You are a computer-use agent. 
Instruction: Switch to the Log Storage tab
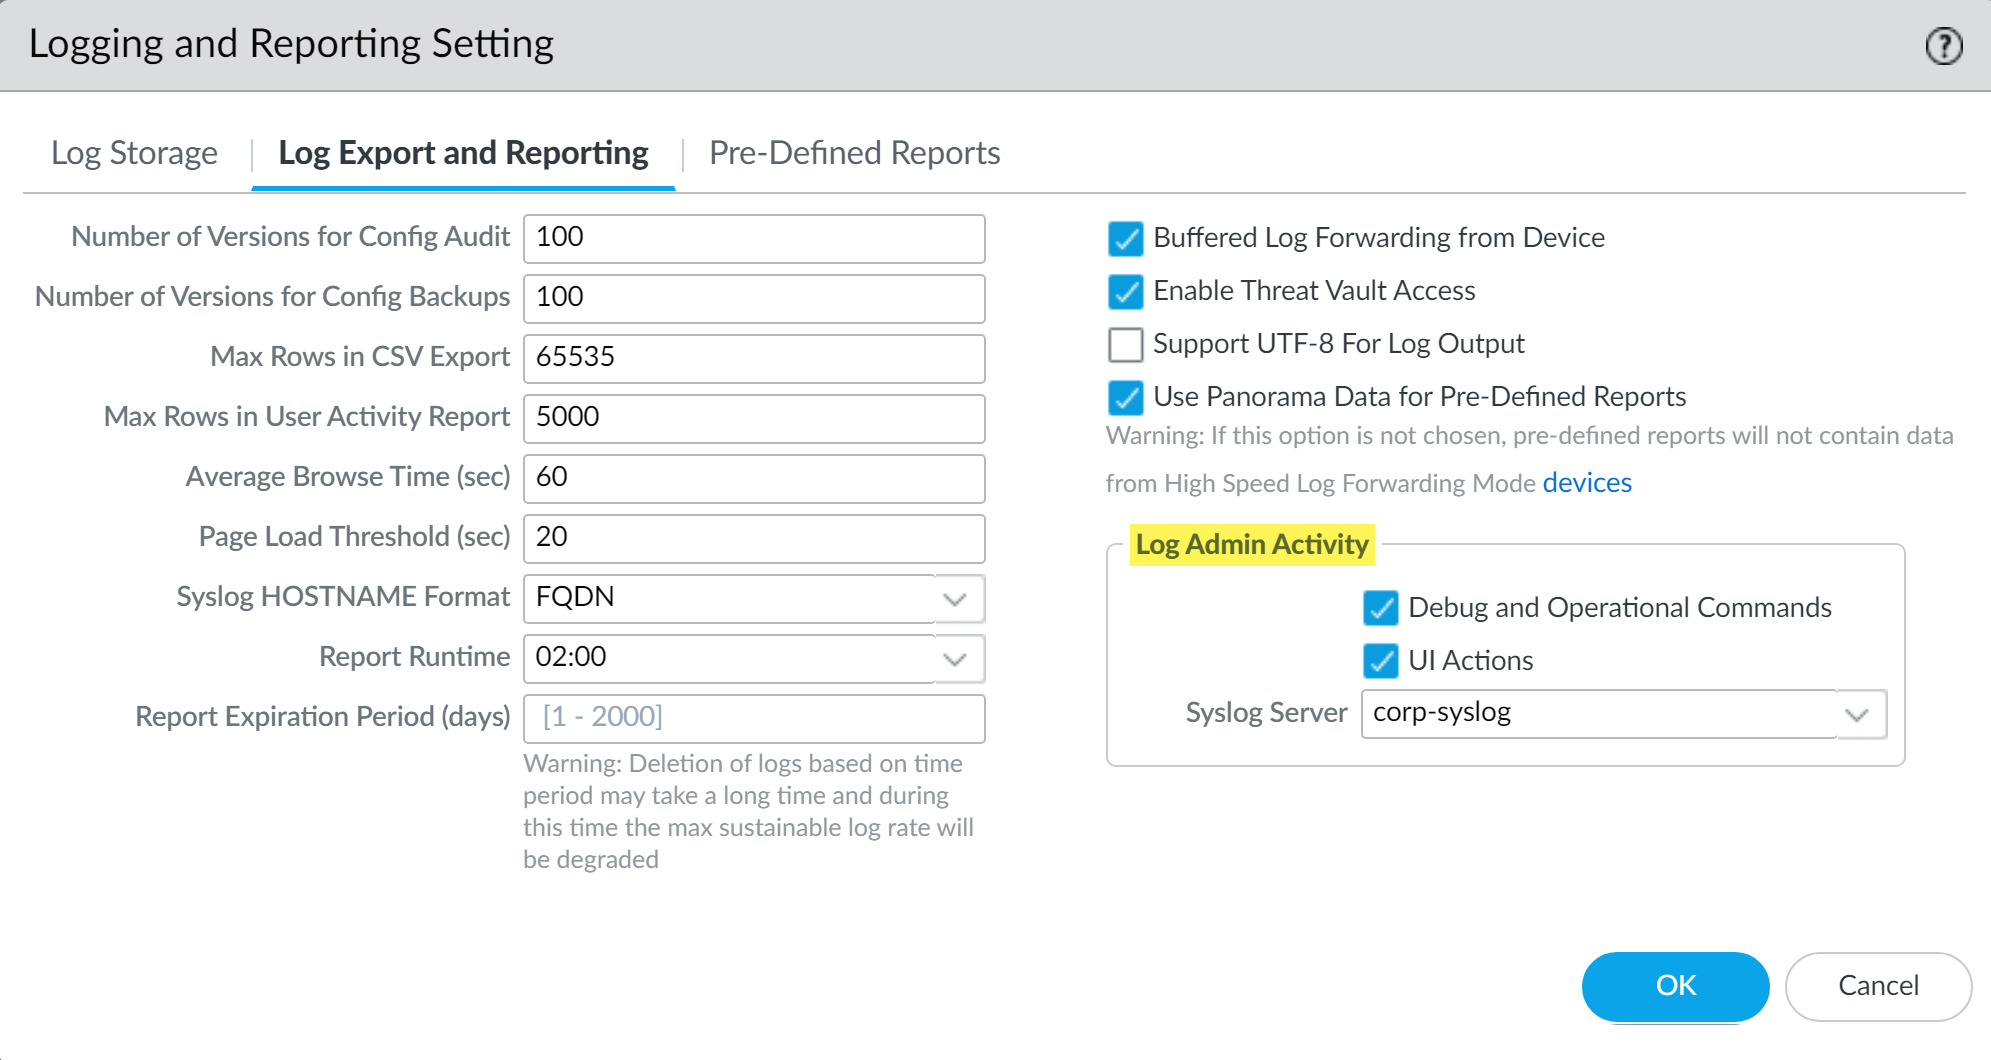[x=134, y=153]
